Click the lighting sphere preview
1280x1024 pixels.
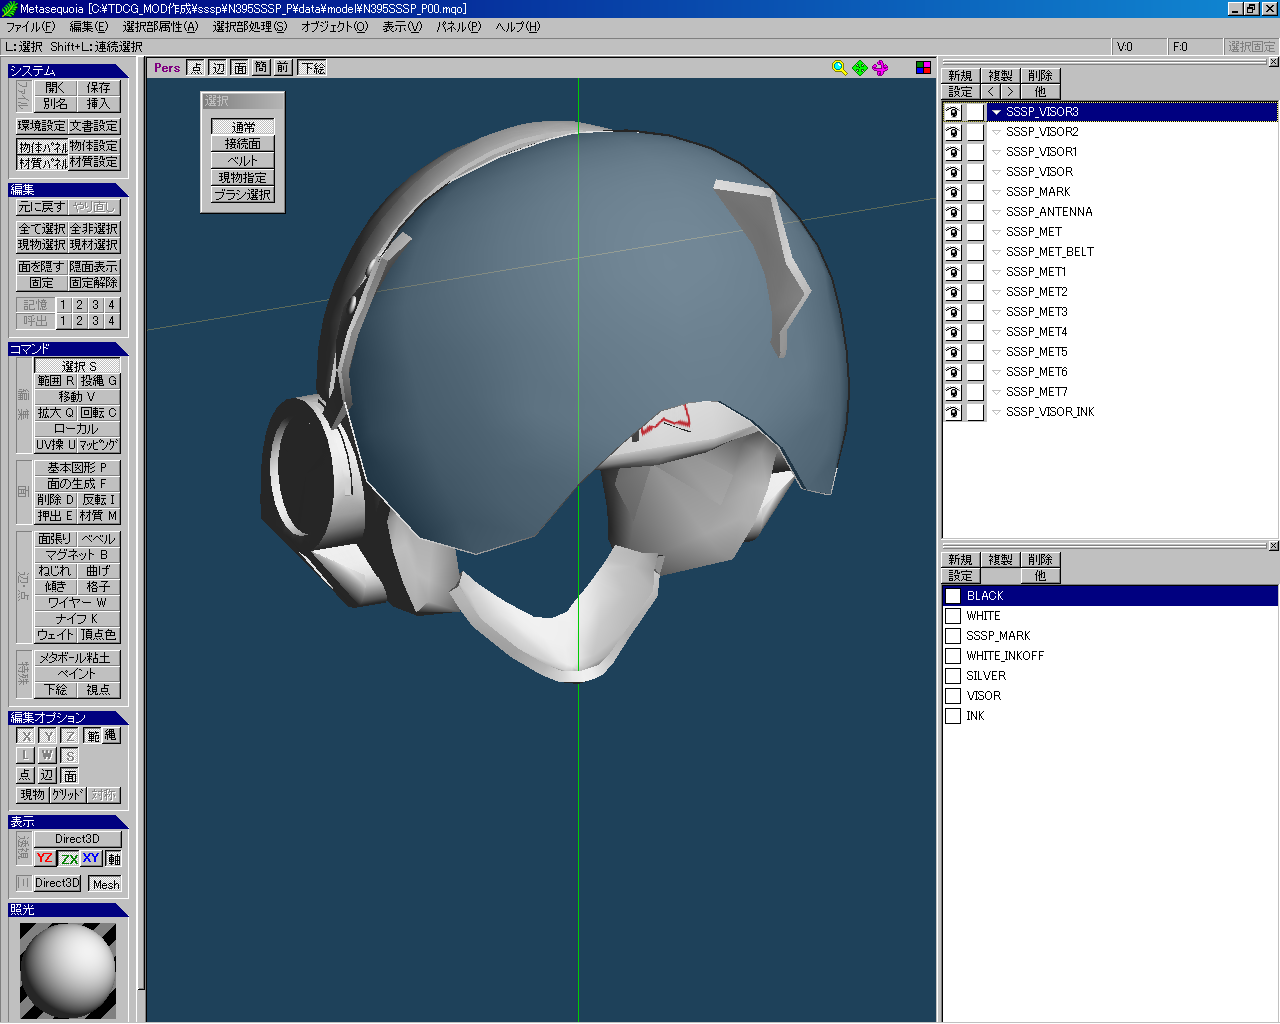pos(68,970)
